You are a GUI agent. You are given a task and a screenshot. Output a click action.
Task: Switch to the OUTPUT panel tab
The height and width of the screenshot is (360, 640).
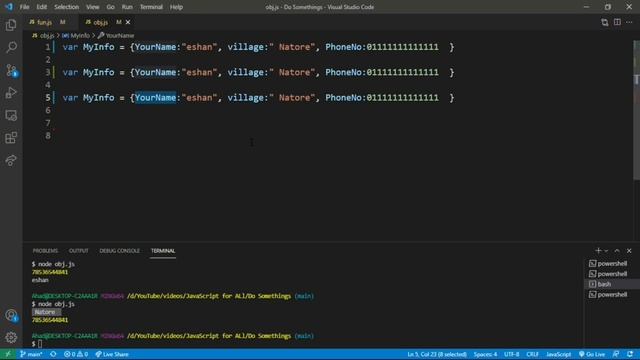point(78,251)
